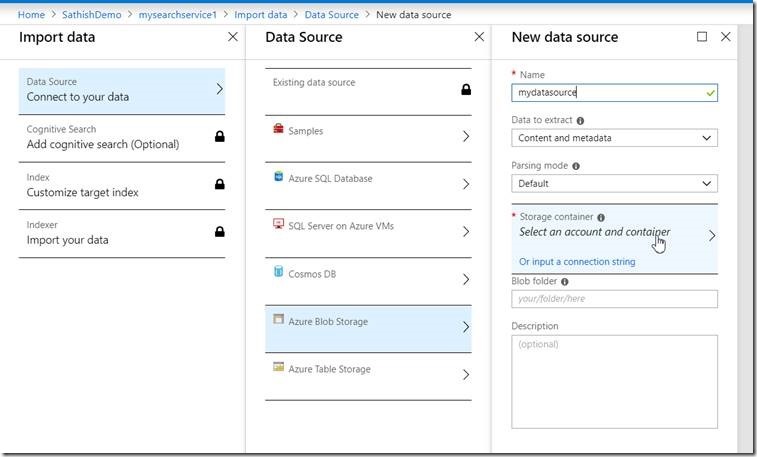Click the lock icon on Cognitive Search row
This screenshot has height=457, width=757.
click(x=220, y=137)
